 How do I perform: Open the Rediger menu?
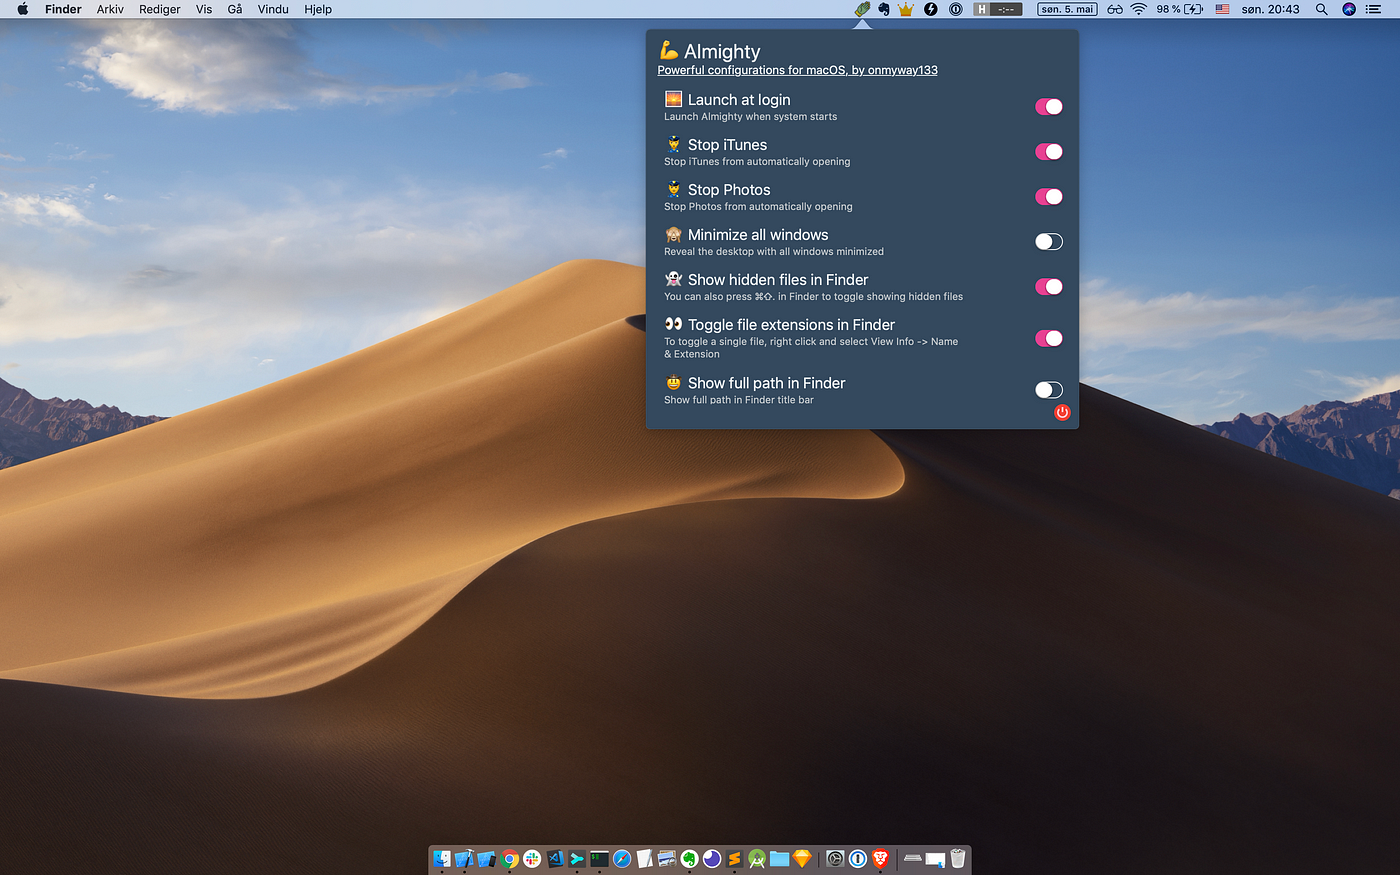point(160,9)
